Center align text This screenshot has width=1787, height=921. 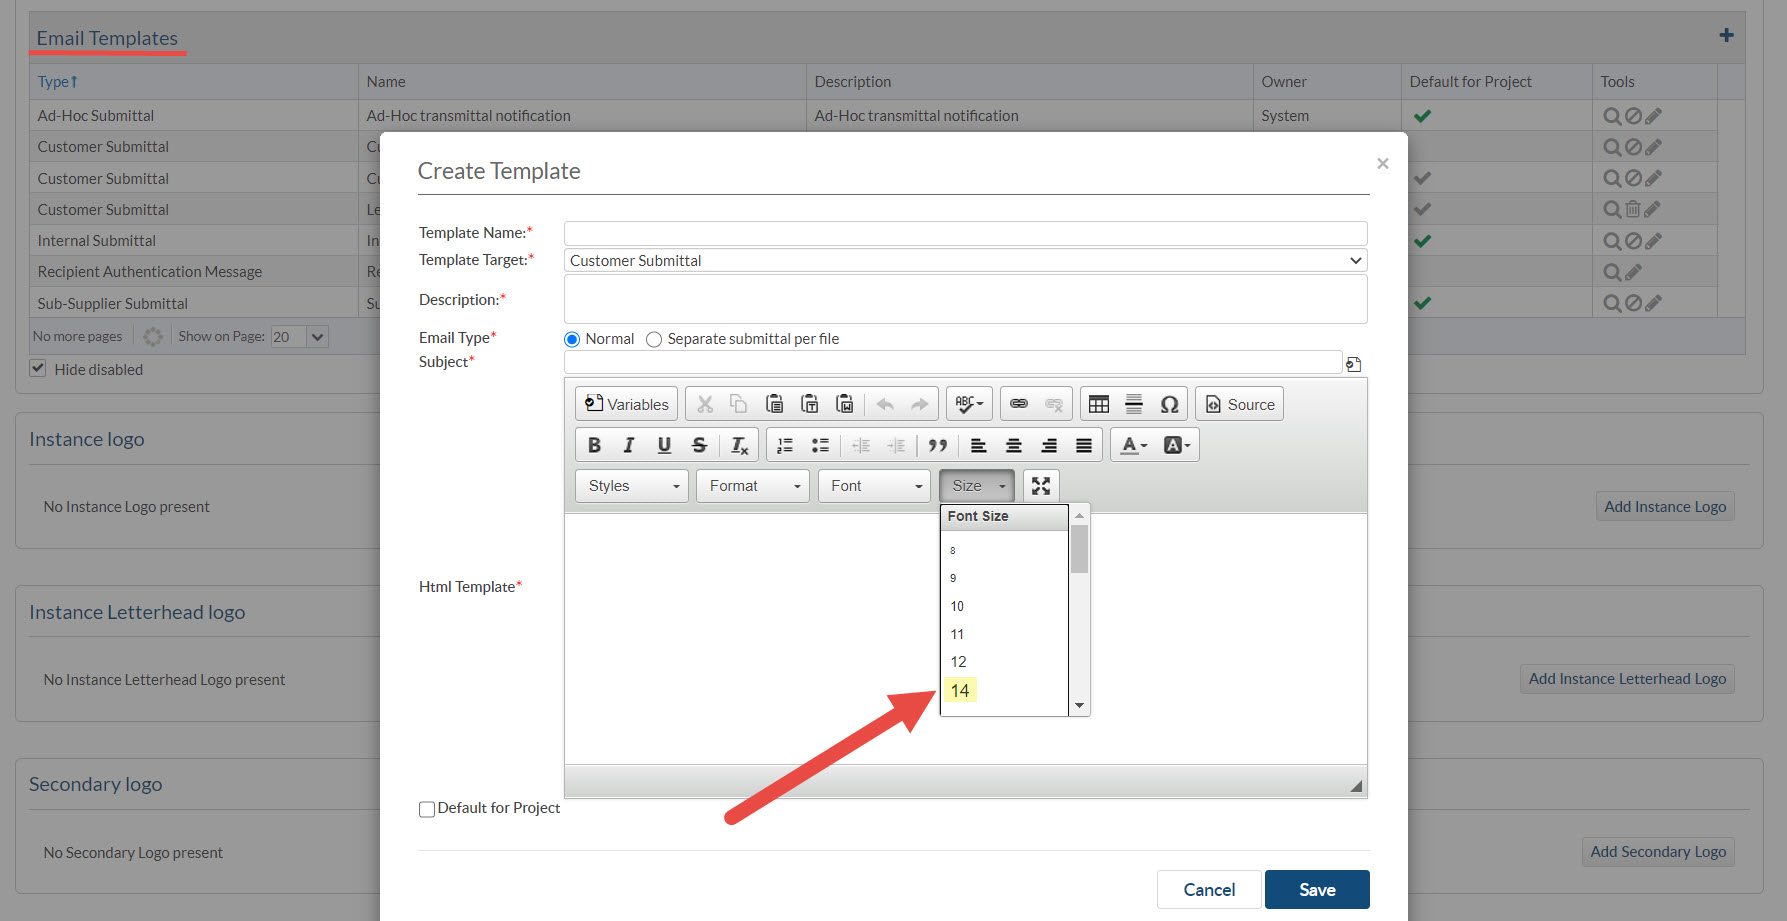[1014, 445]
